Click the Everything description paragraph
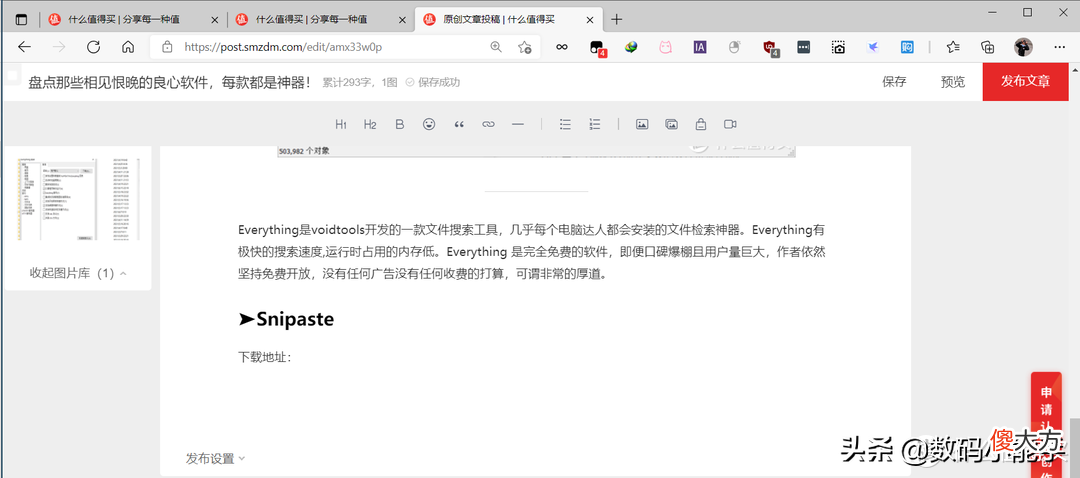The image size is (1080, 478). pyautogui.click(x=531, y=251)
